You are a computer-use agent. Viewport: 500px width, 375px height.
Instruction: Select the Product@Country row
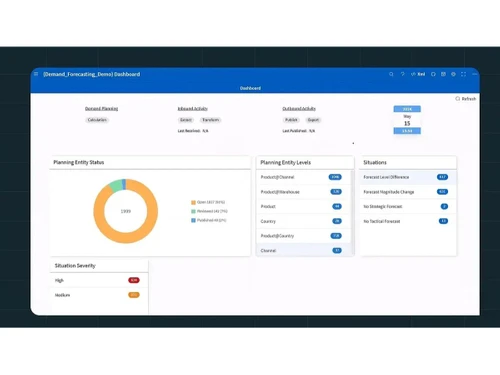[303, 236]
